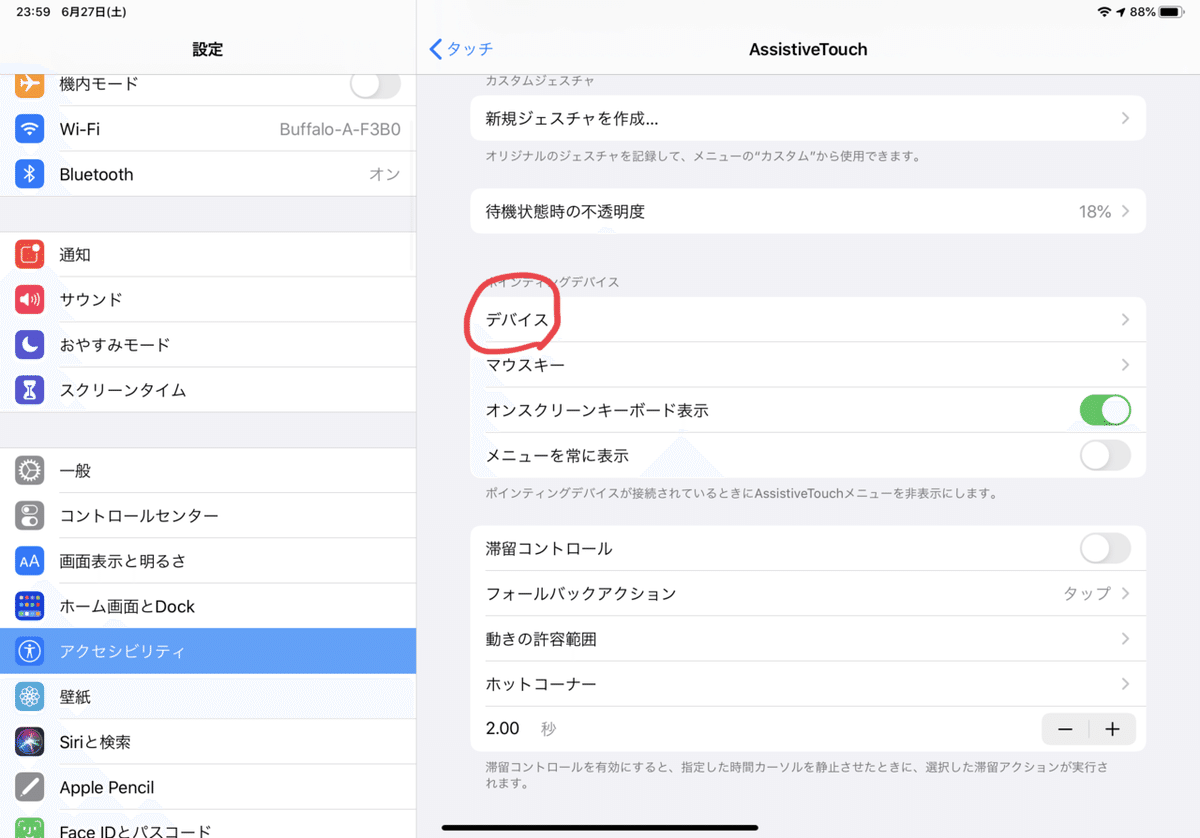Click the Bluetooth icon in settings sidebar
Screen dimensions: 1200x838
[29, 174]
